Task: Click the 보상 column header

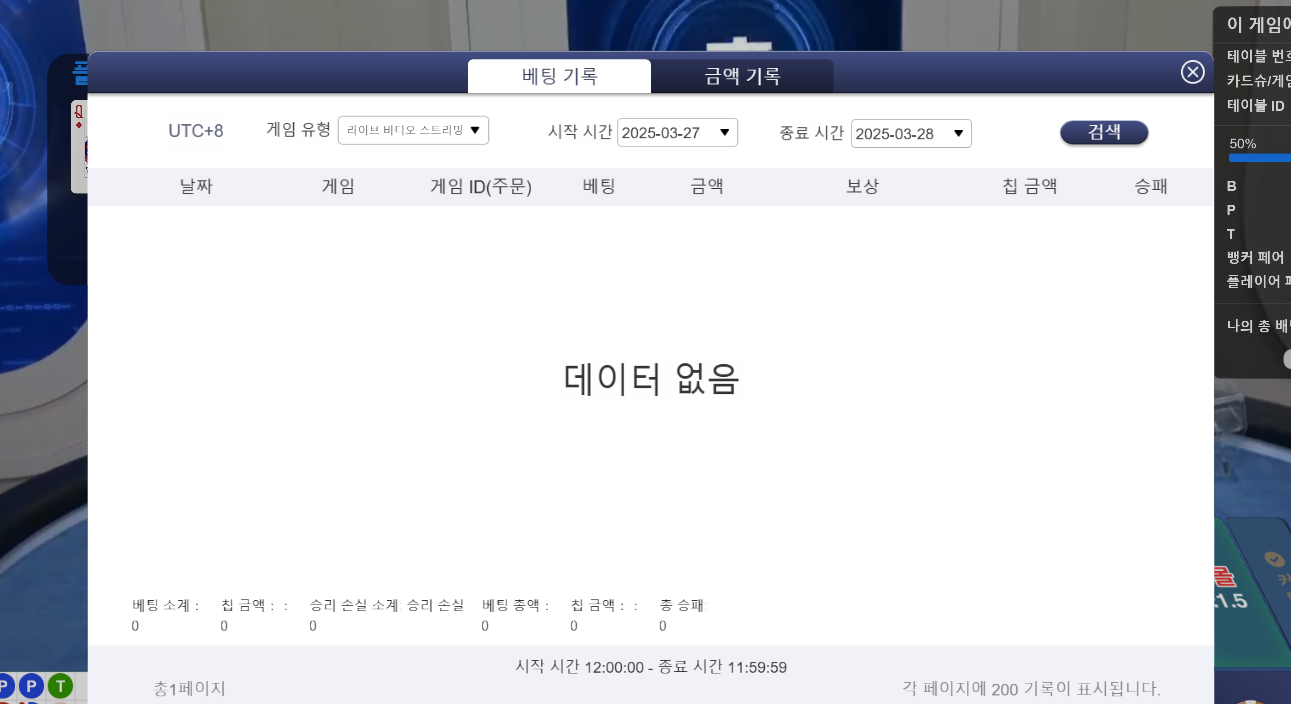Action: pos(862,187)
